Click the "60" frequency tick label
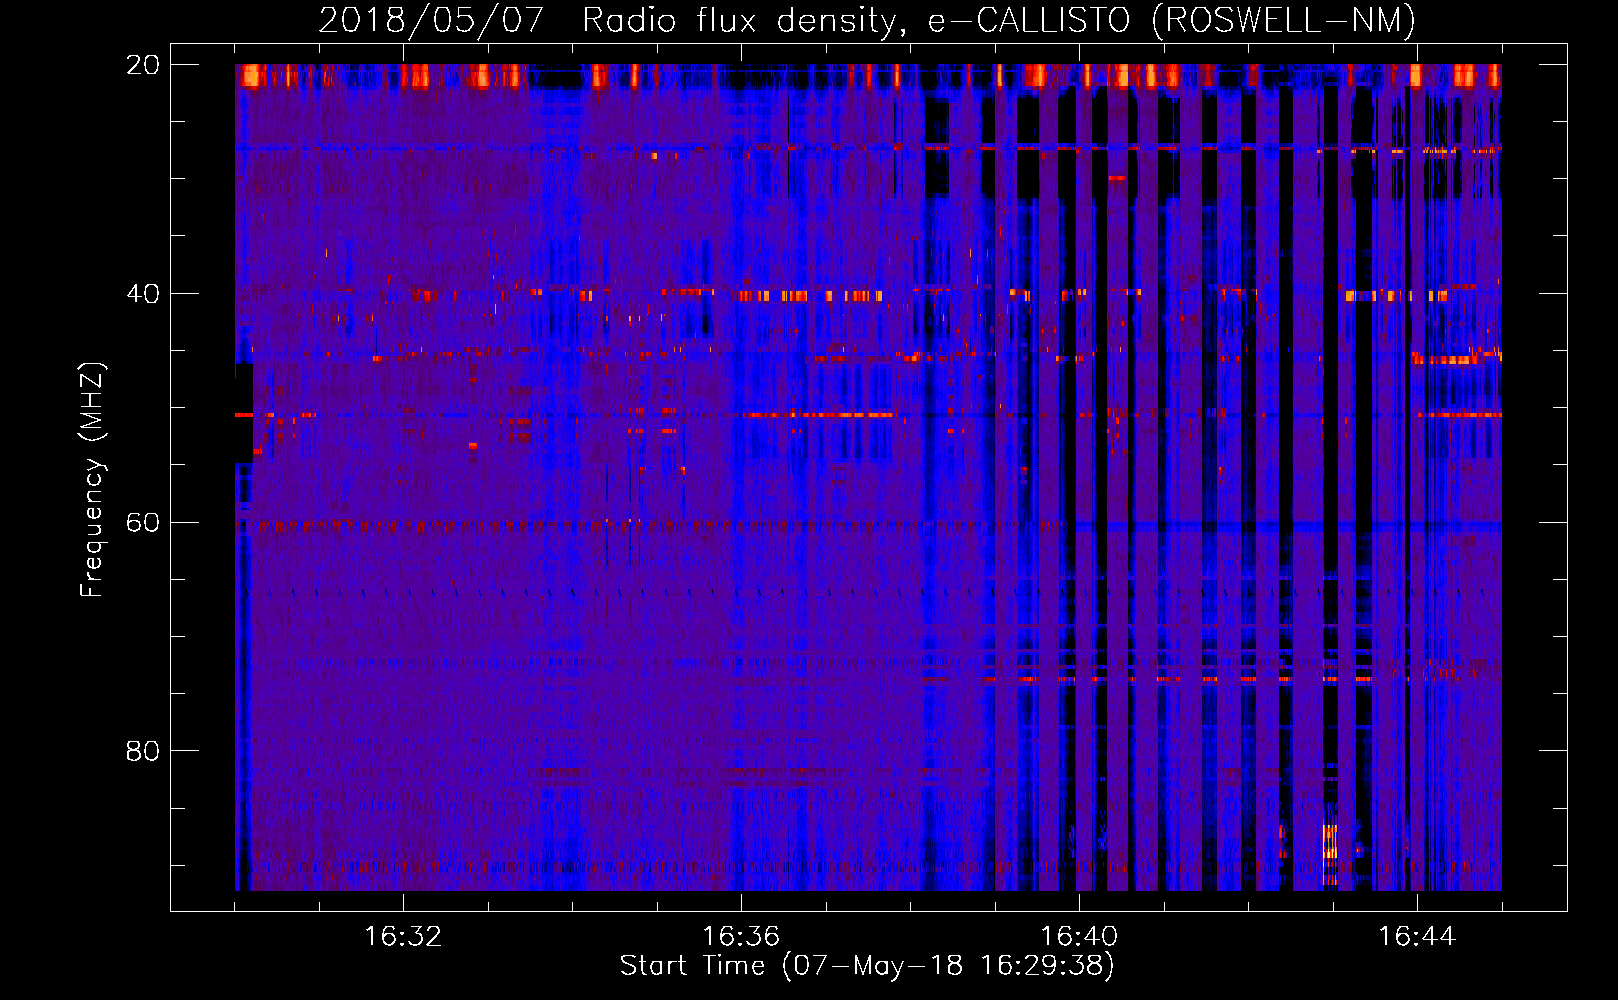 tap(143, 523)
